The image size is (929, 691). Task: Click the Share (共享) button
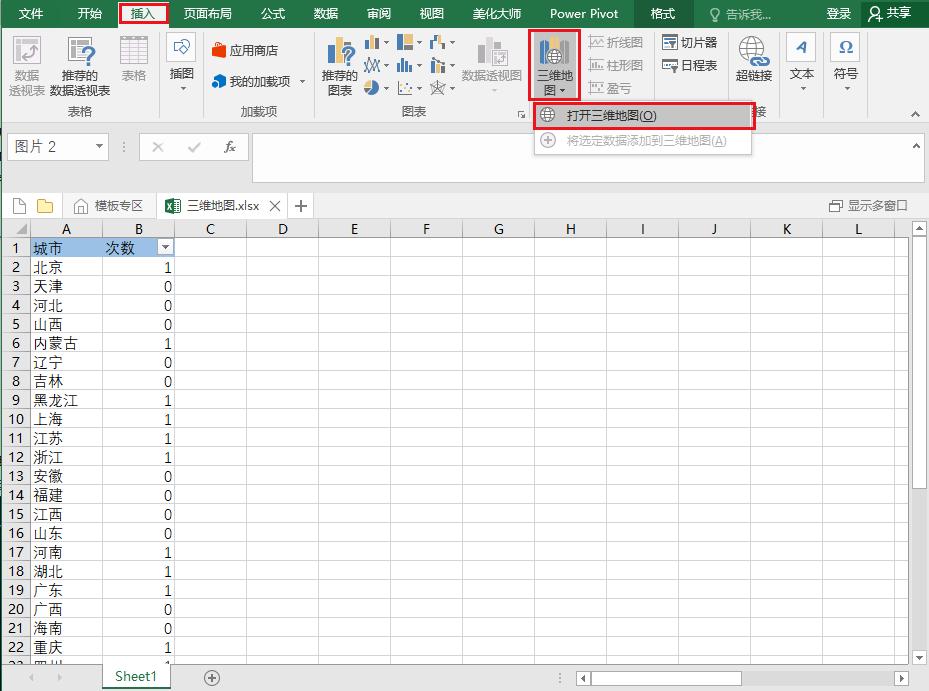(890, 14)
